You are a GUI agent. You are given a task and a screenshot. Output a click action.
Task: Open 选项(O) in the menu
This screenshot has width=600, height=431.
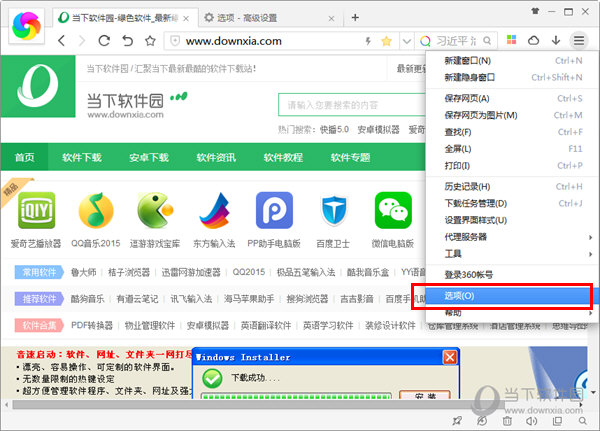click(x=512, y=296)
